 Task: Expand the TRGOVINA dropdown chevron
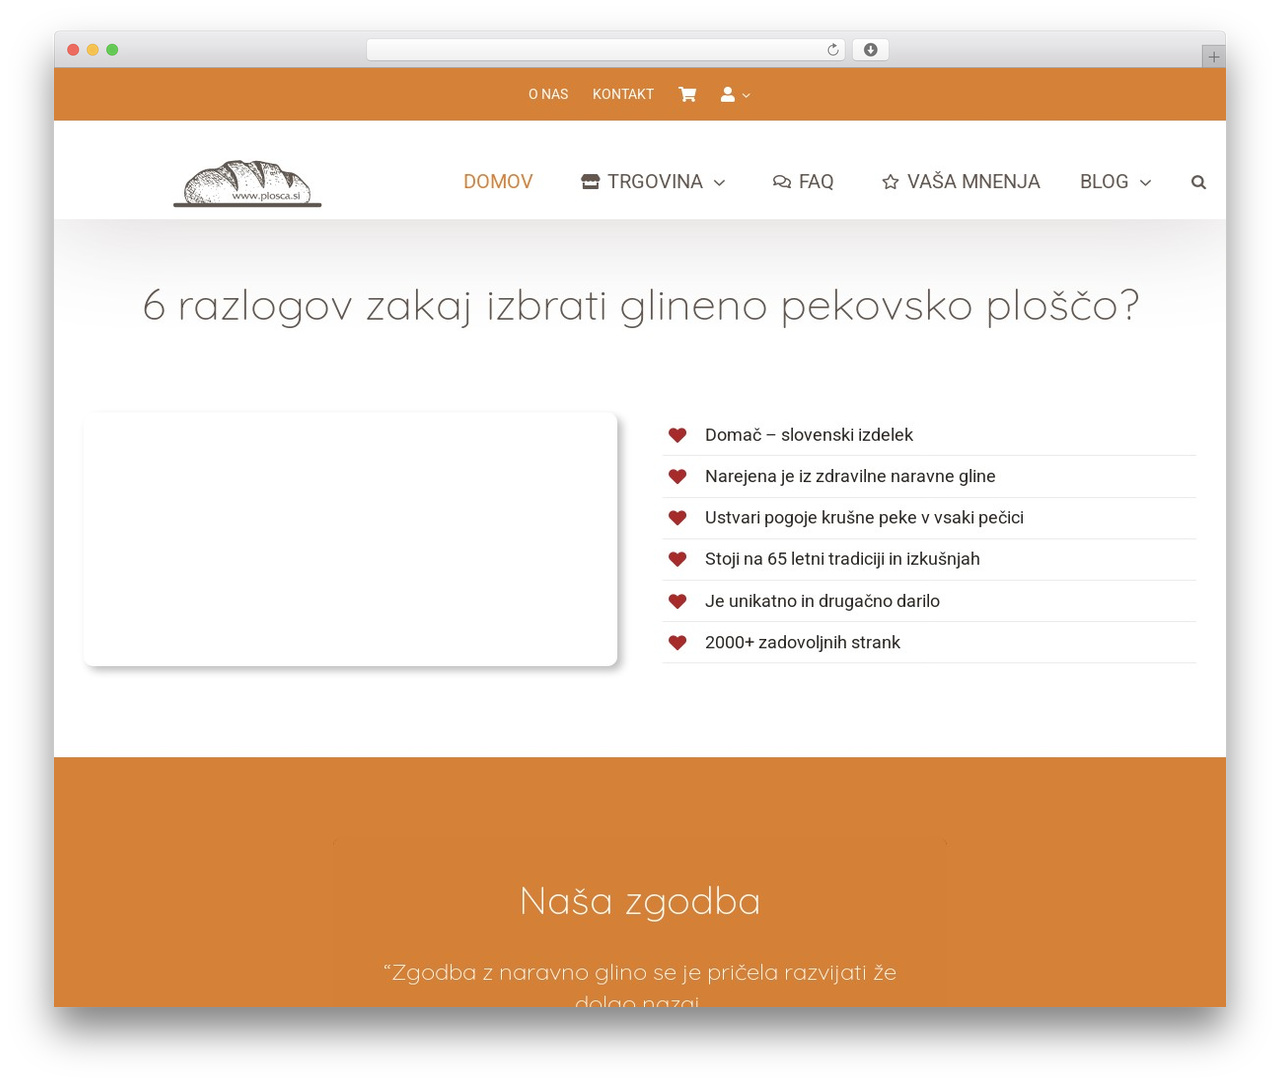[x=719, y=183]
